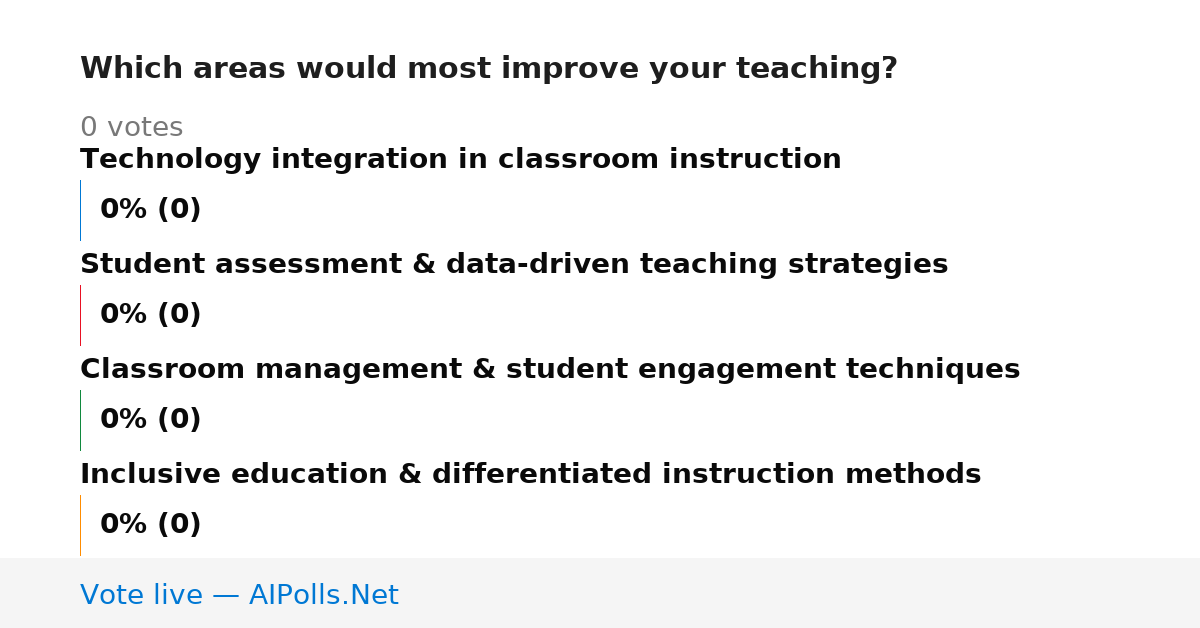Image resolution: width=1200 pixels, height=628 pixels.
Task: Open the Vote live — AIPolls.Net link
Action: tap(240, 596)
